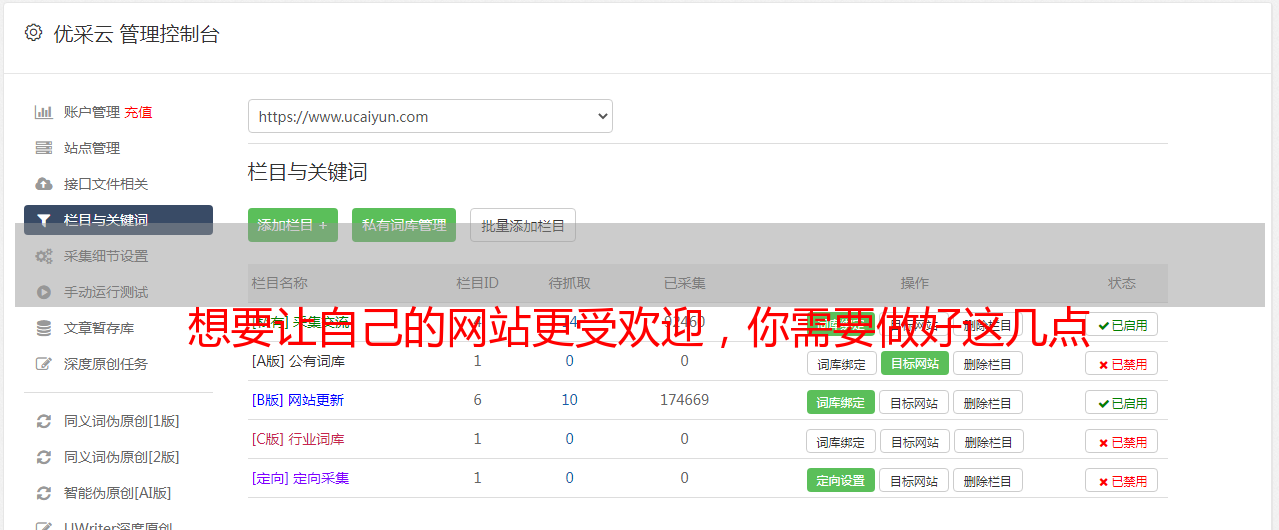Click the 栏目ID column header

pyautogui.click(x=477, y=283)
